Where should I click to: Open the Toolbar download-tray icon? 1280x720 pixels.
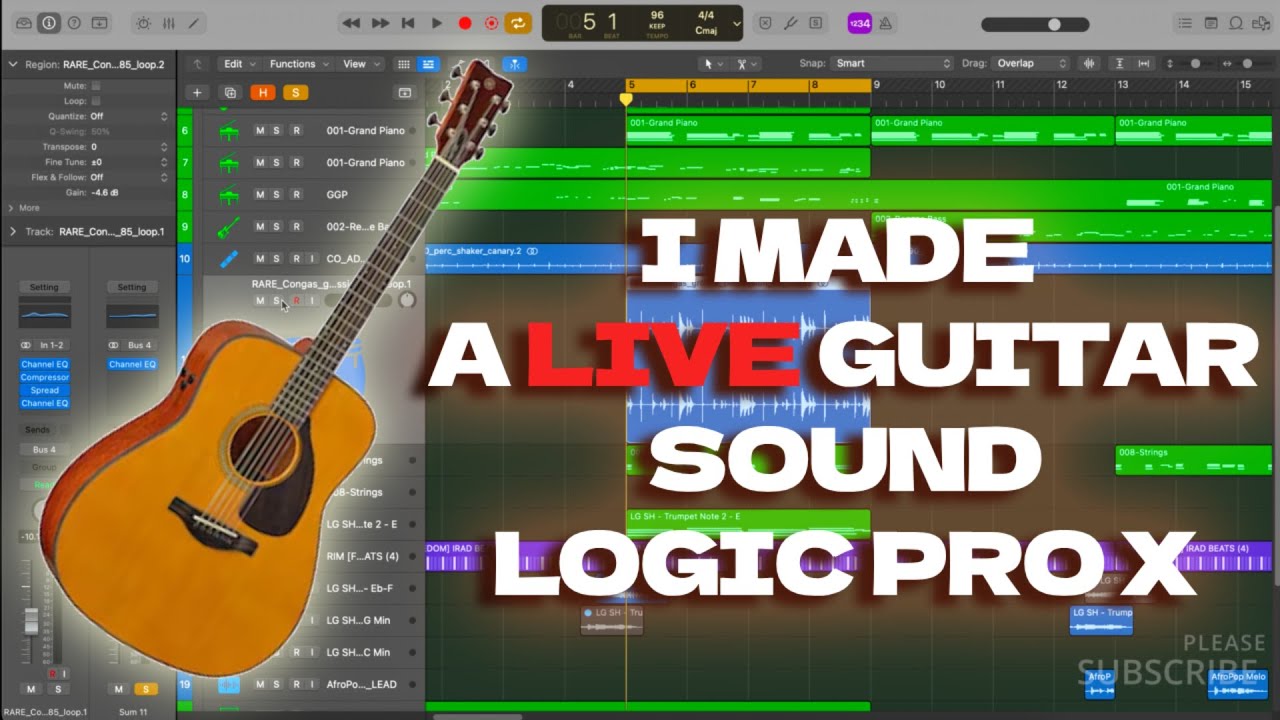[x=99, y=22]
